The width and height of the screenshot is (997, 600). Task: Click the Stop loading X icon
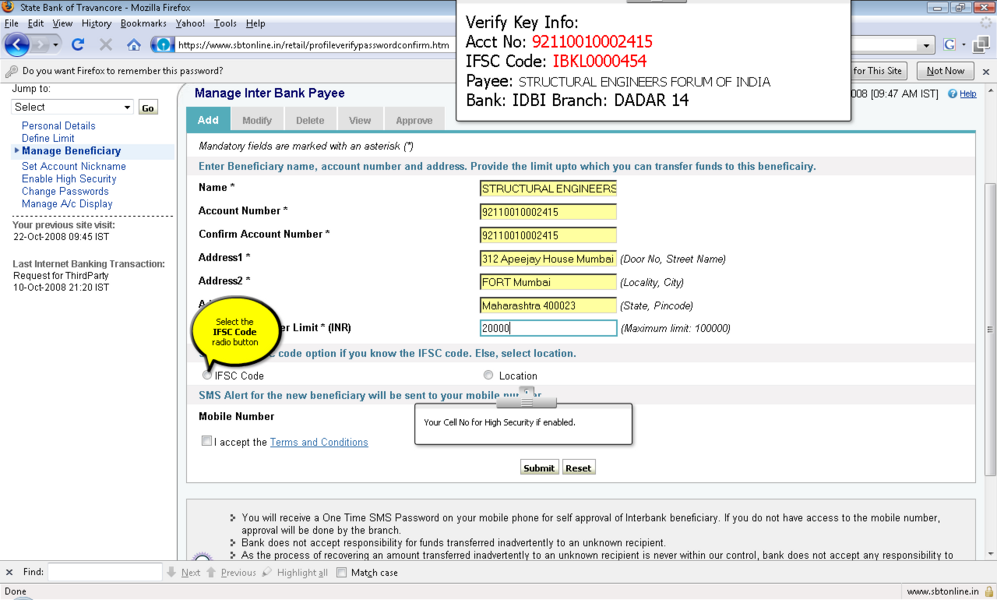coord(105,45)
